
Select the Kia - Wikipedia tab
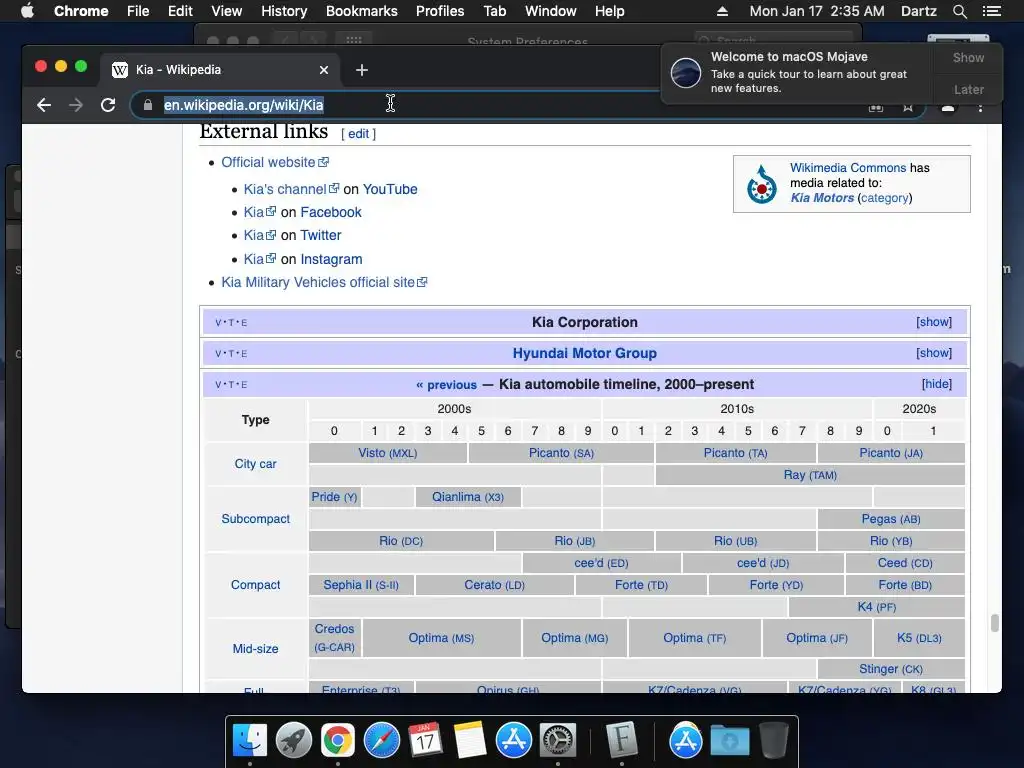[x=219, y=70]
